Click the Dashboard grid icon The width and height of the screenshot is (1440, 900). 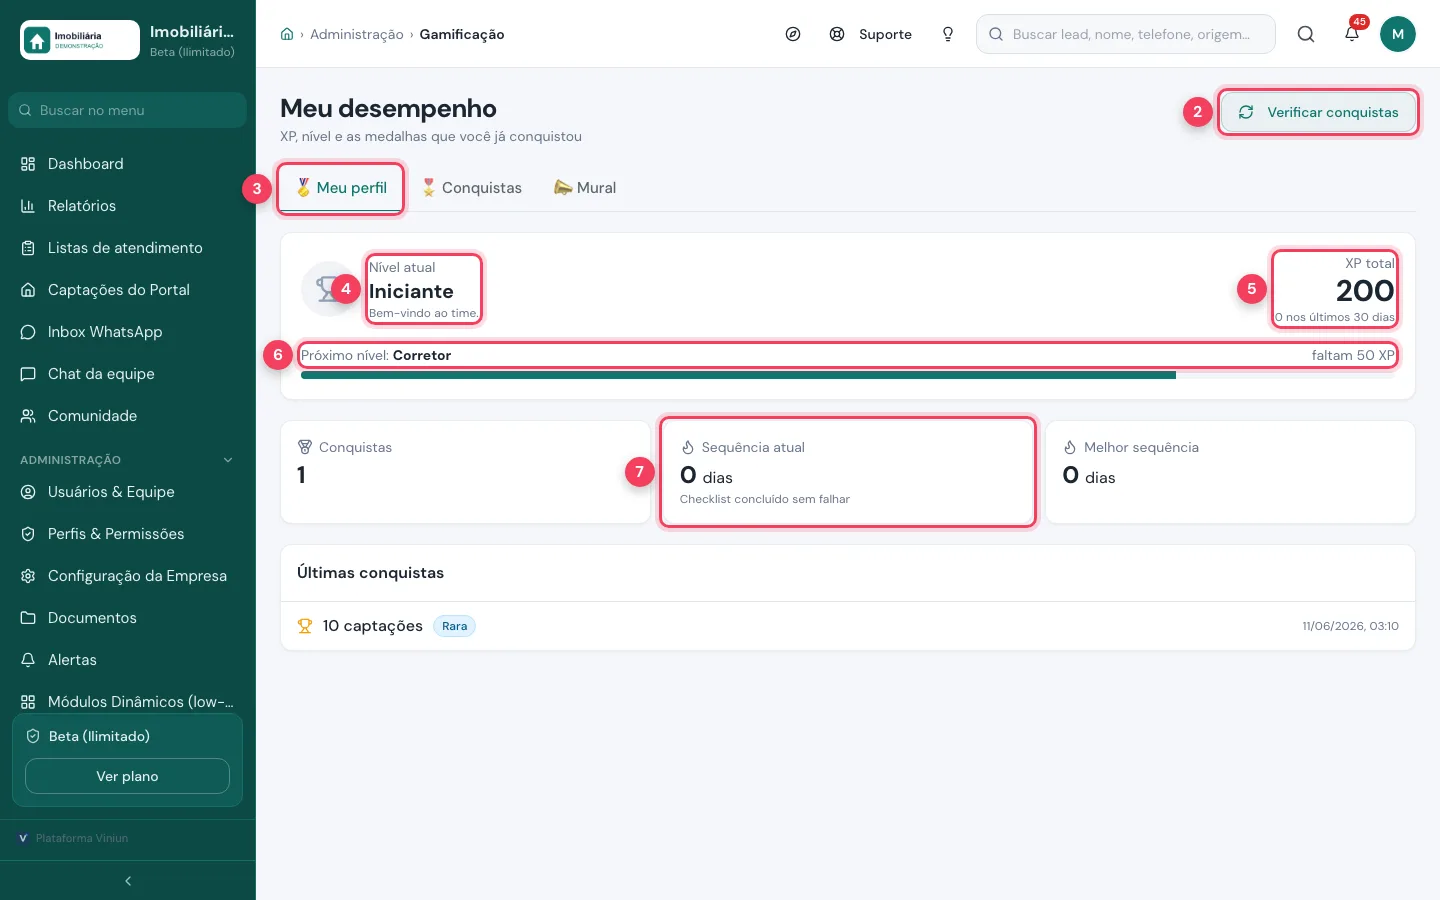point(28,164)
